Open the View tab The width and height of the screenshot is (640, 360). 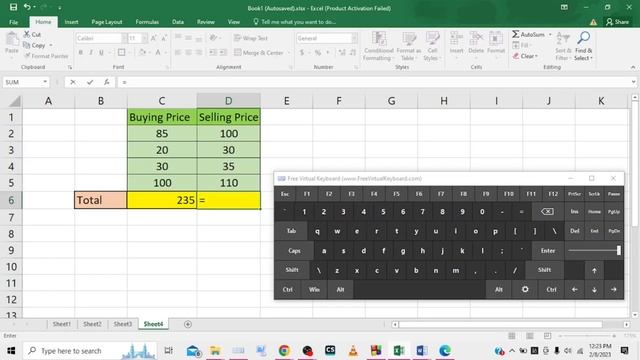click(233, 22)
